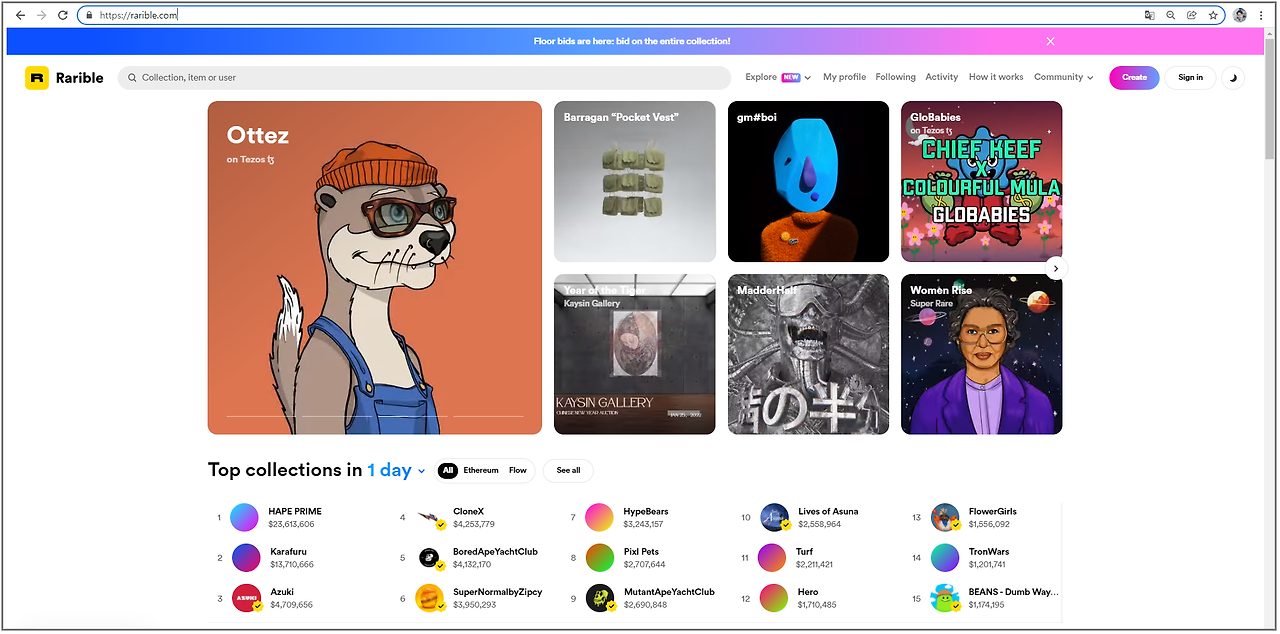Click browser forward arrow
This screenshot has width=1280, height=634.
[x=41, y=15]
